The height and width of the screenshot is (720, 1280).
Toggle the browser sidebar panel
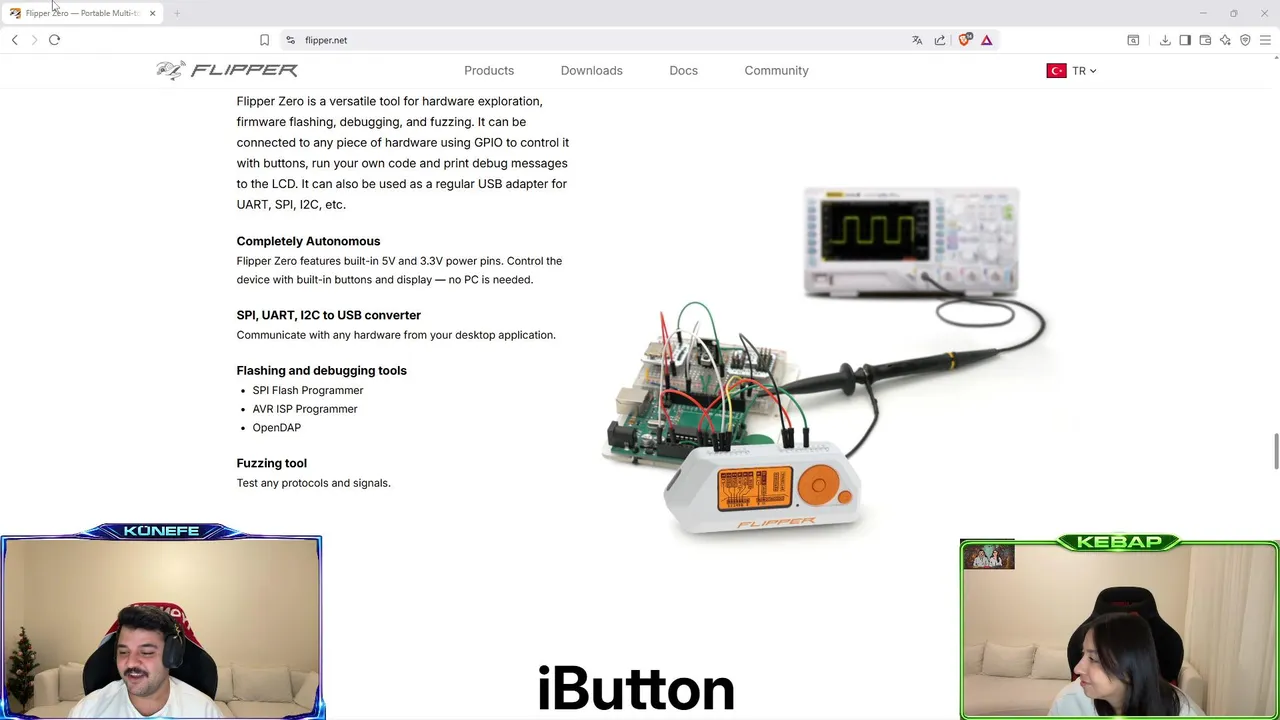(x=1185, y=40)
